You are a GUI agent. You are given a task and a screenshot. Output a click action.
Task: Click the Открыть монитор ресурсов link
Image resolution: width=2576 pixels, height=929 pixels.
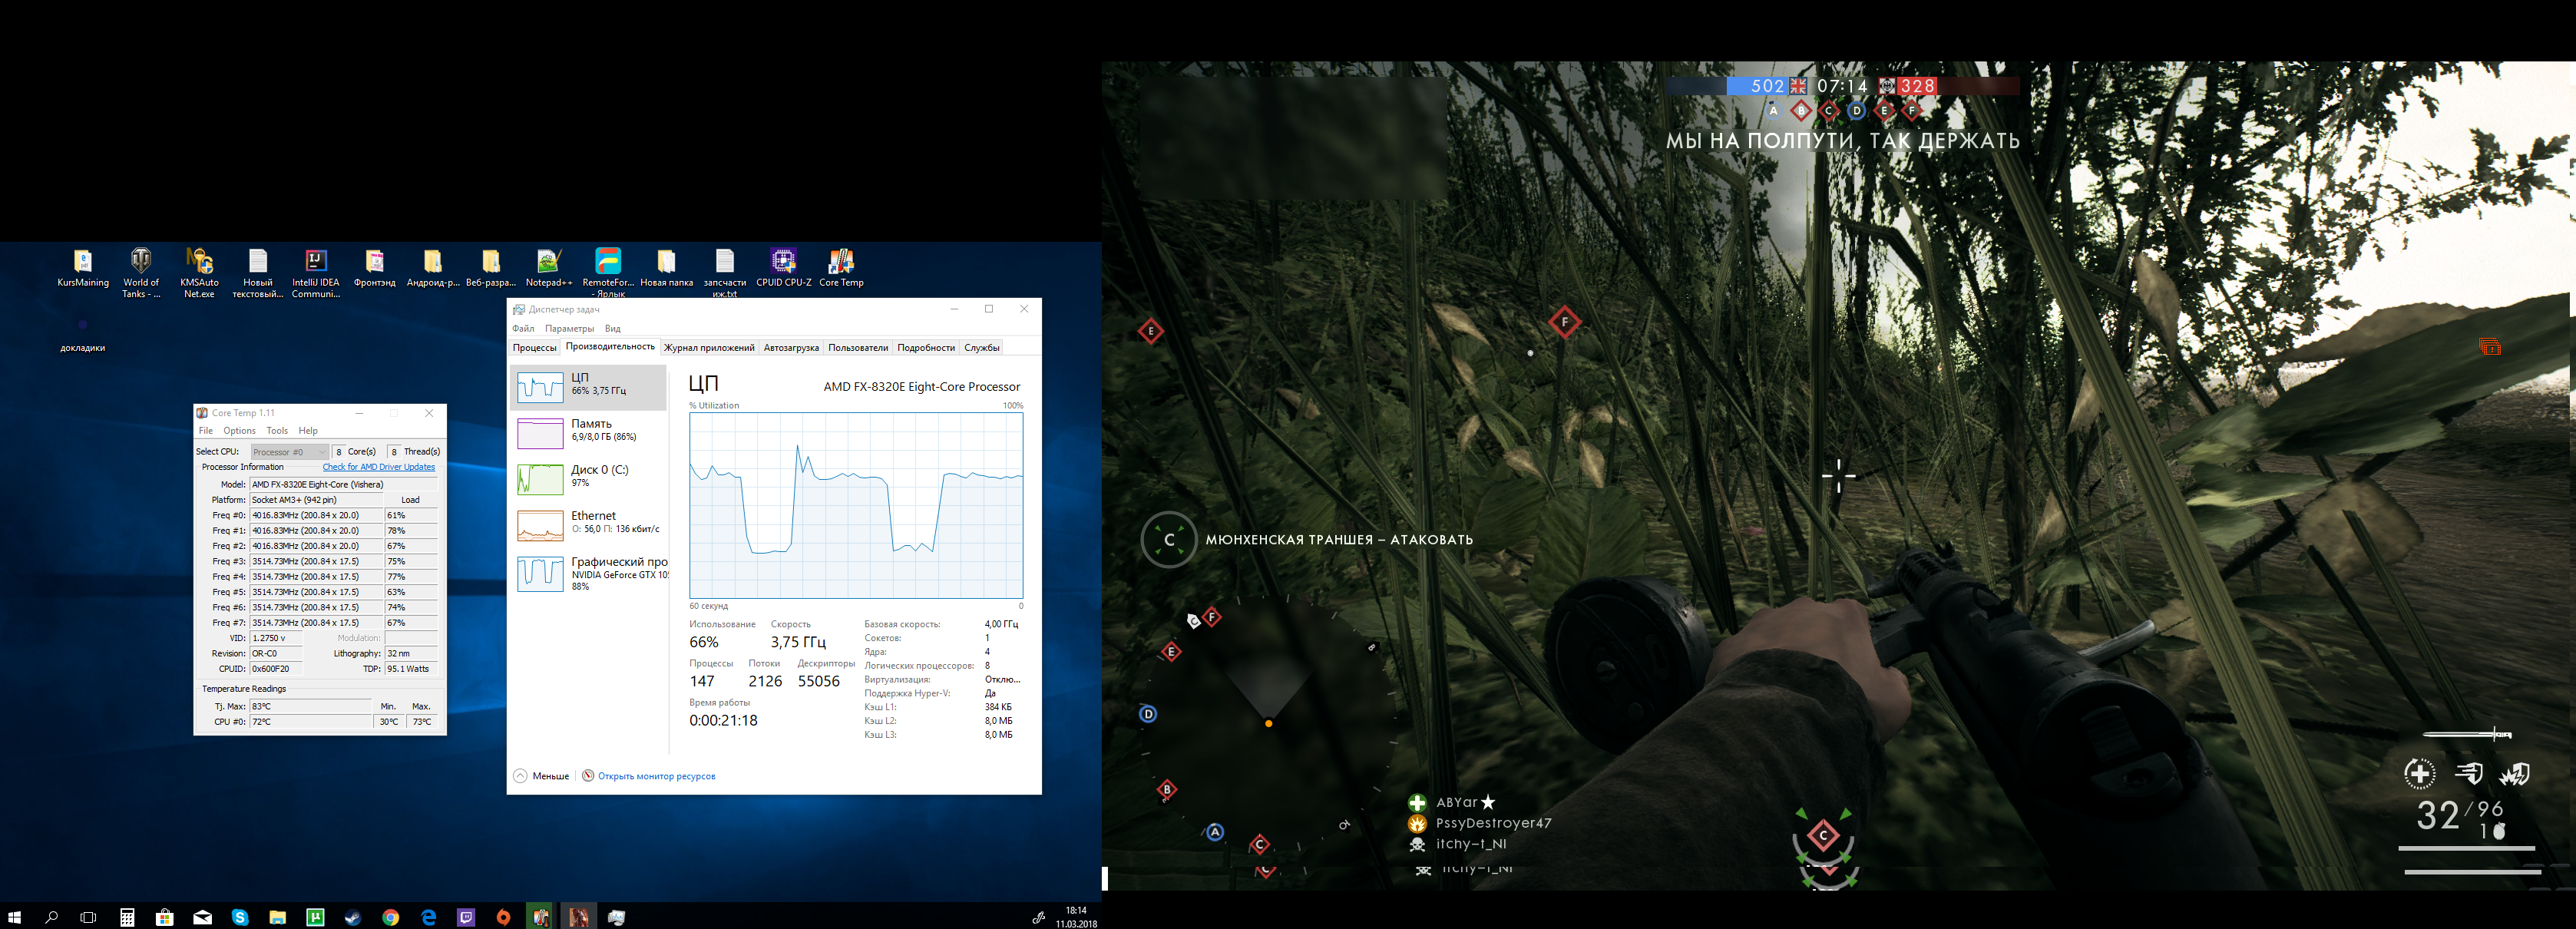click(656, 777)
